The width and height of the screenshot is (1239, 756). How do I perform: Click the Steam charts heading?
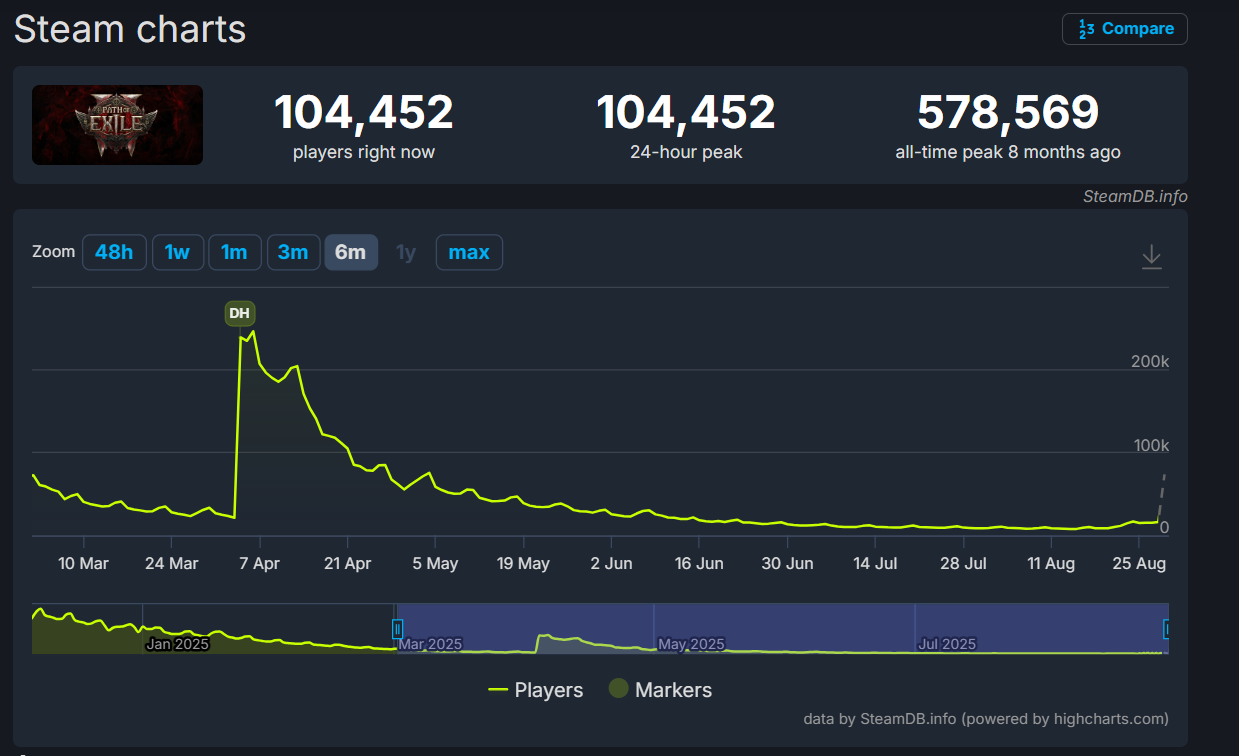click(x=130, y=28)
